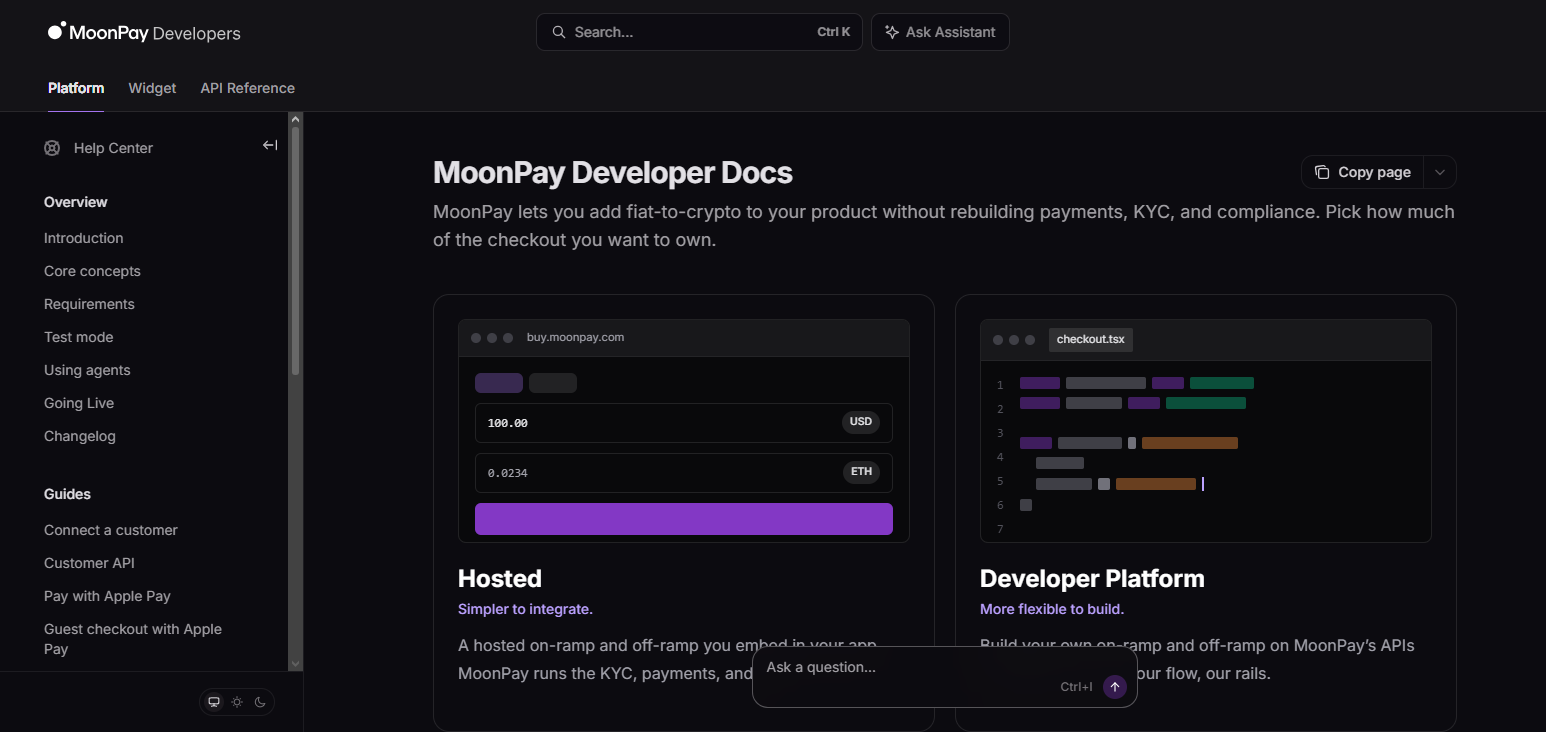Open Guest checkout with Apple Pay guide
1546x732 pixels.
pos(133,639)
